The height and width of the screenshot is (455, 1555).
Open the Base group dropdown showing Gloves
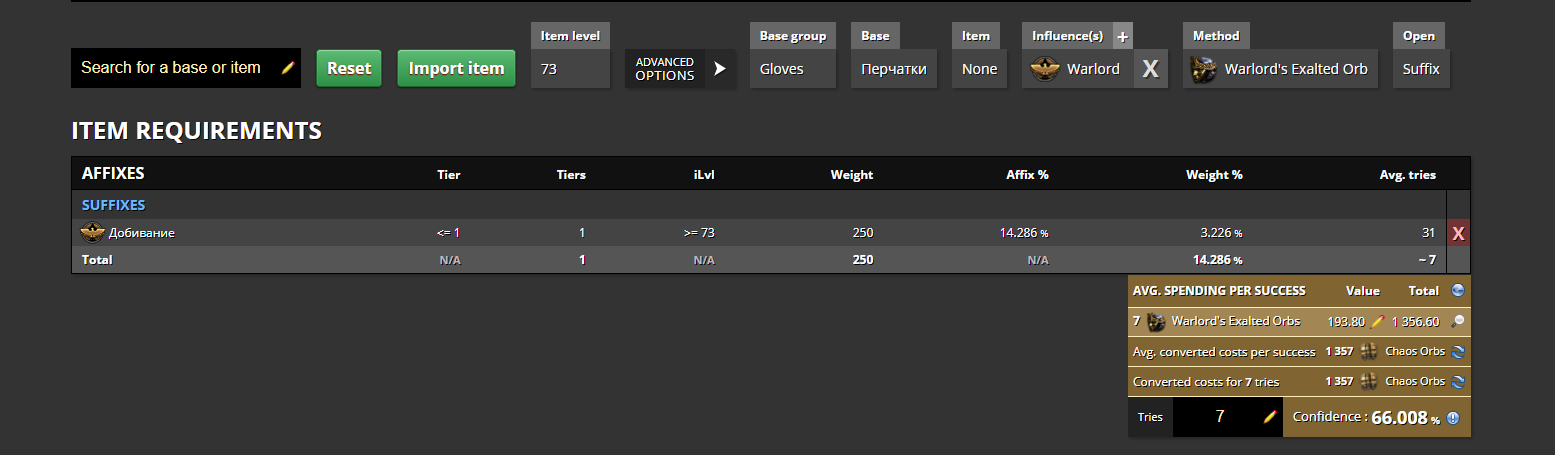coord(792,69)
